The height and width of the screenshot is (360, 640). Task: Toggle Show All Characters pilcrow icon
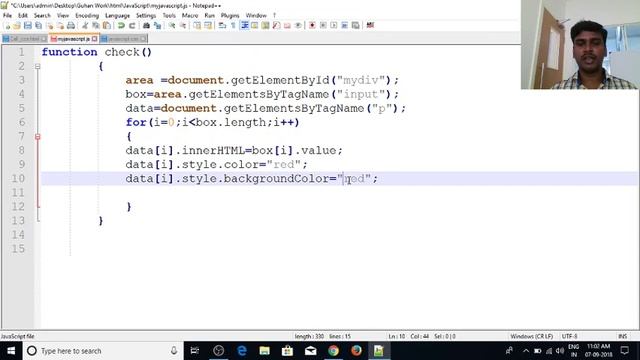[x=233, y=26]
